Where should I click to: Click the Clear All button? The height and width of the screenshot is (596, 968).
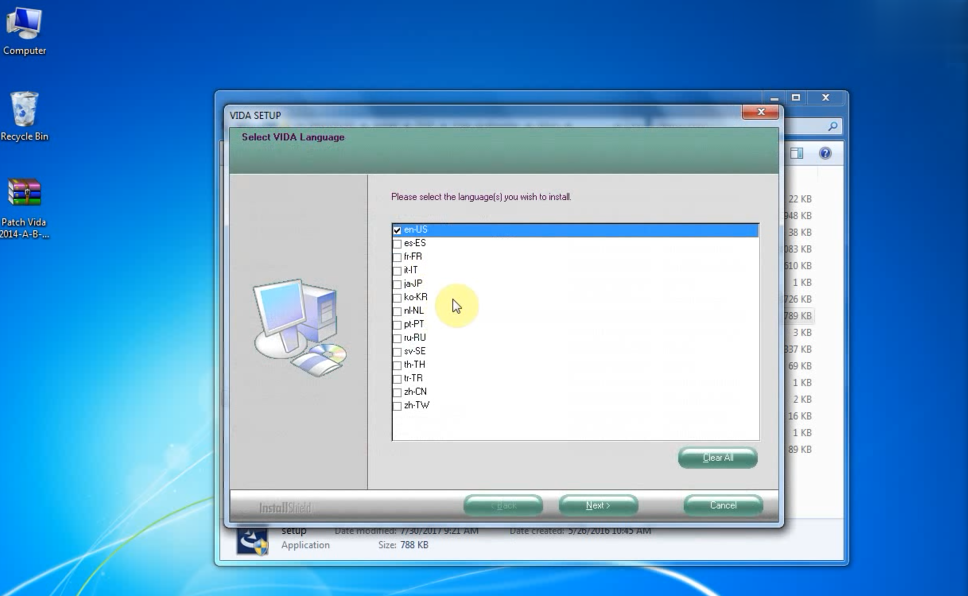[717, 458]
